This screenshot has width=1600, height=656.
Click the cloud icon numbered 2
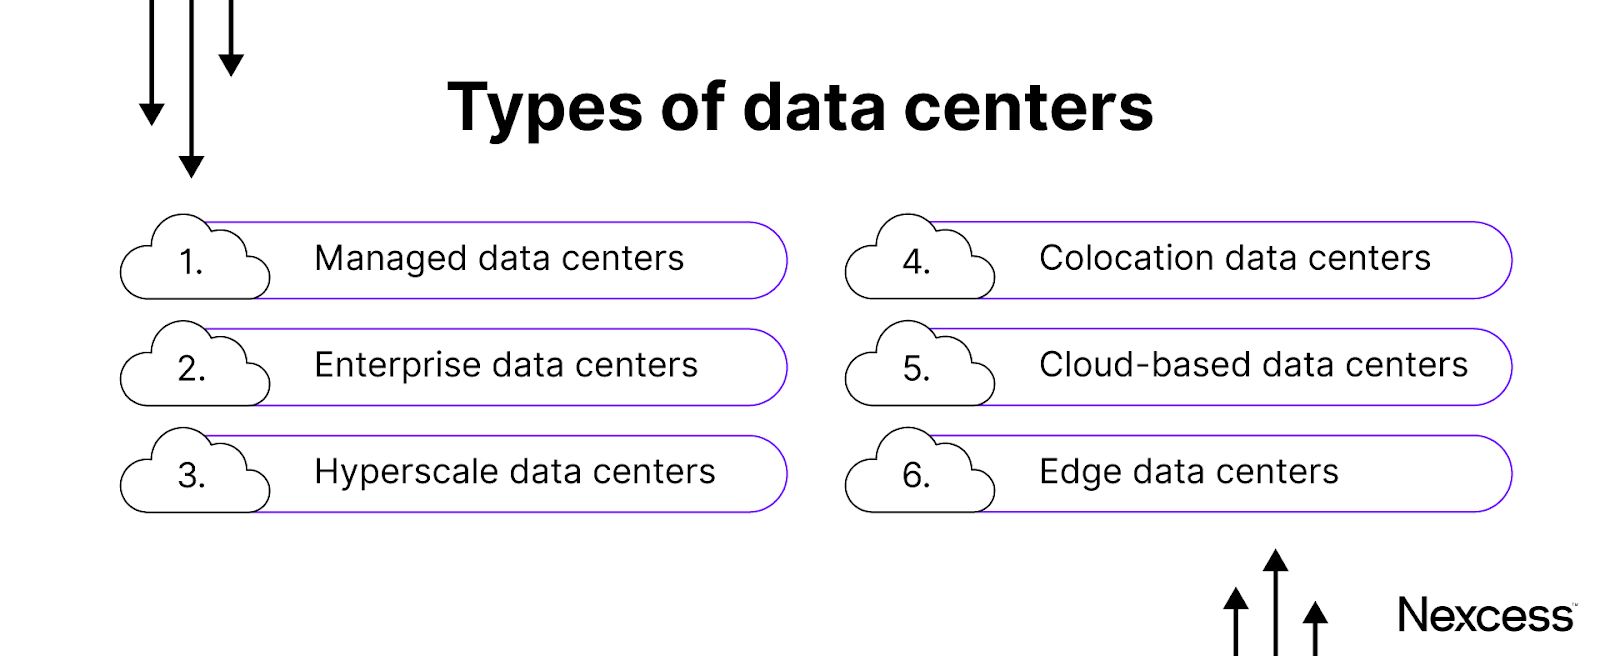[x=195, y=364]
